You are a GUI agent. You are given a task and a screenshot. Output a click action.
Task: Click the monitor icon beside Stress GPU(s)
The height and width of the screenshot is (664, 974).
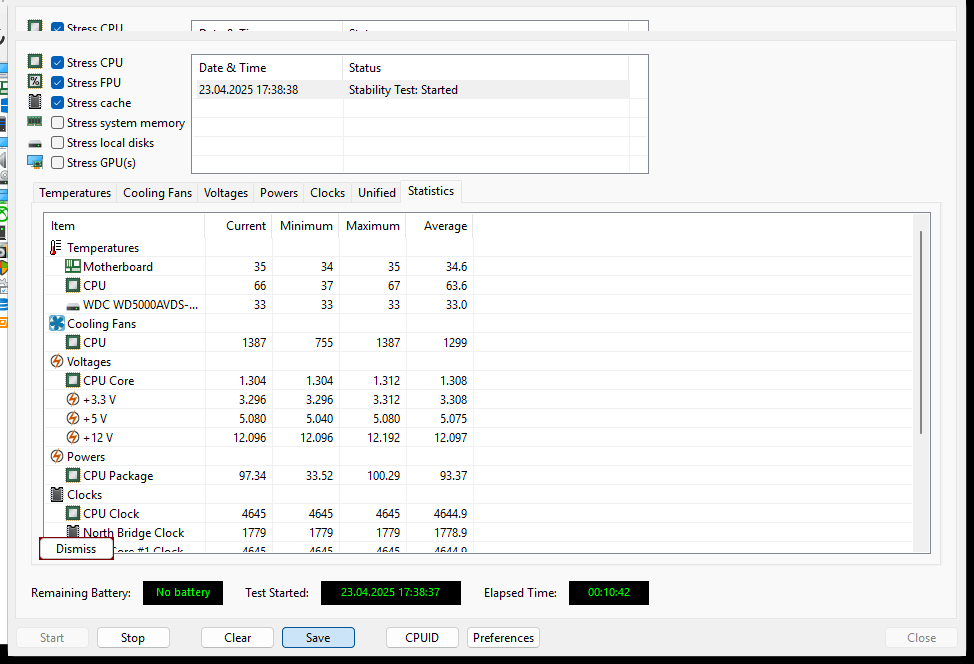pyautogui.click(x=35, y=162)
